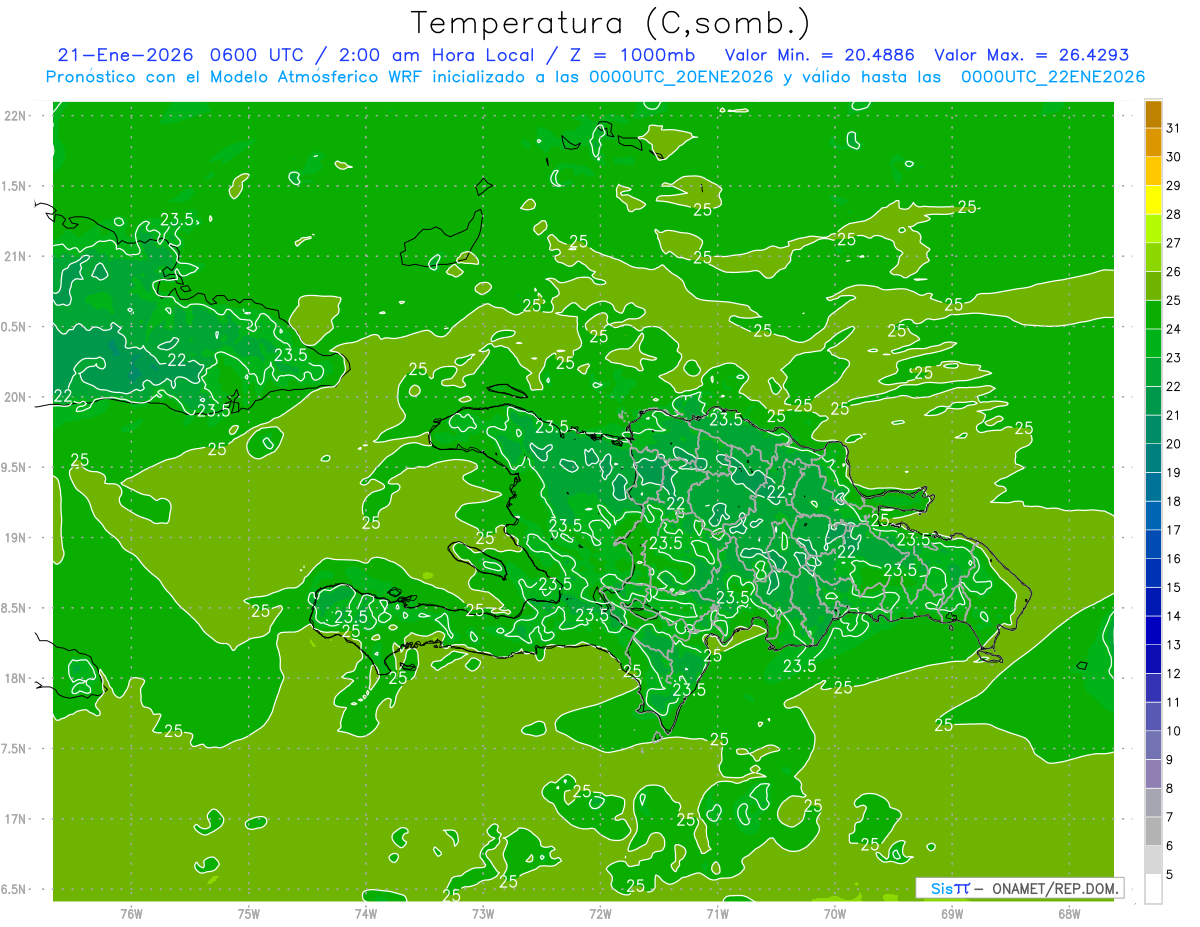Select initialization time "0000UTC_20ENE2026"
This screenshot has width=1200, height=927.
pyautogui.click(x=681, y=77)
